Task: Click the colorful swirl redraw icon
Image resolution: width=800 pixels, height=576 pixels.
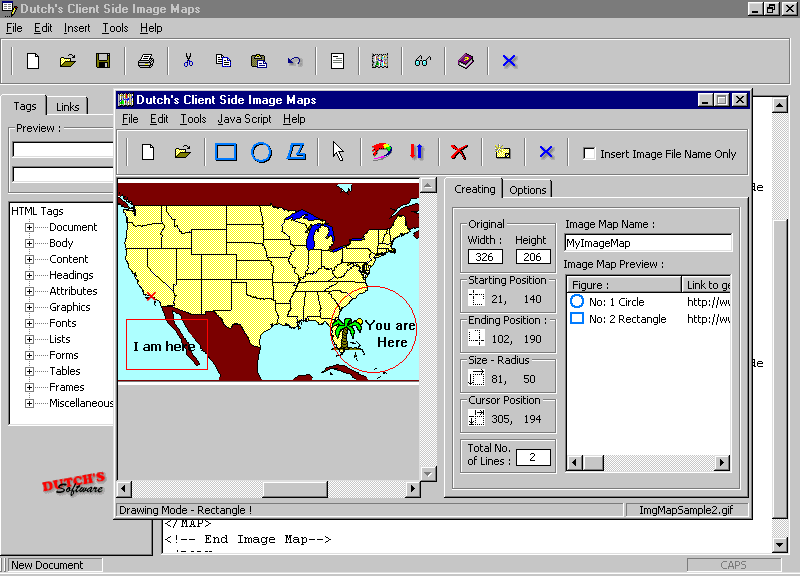Action: pyautogui.click(x=382, y=152)
